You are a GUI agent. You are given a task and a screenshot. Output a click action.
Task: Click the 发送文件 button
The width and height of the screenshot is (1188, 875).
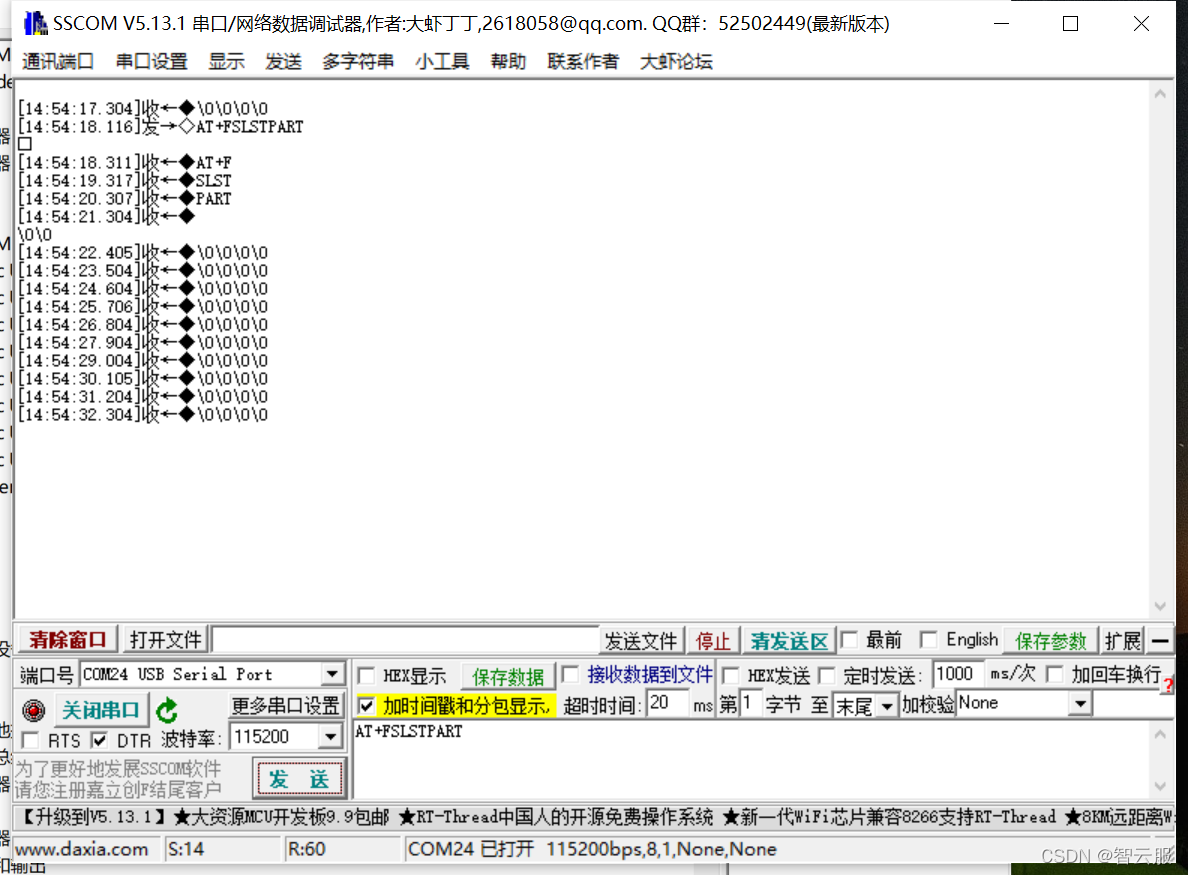(641, 641)
